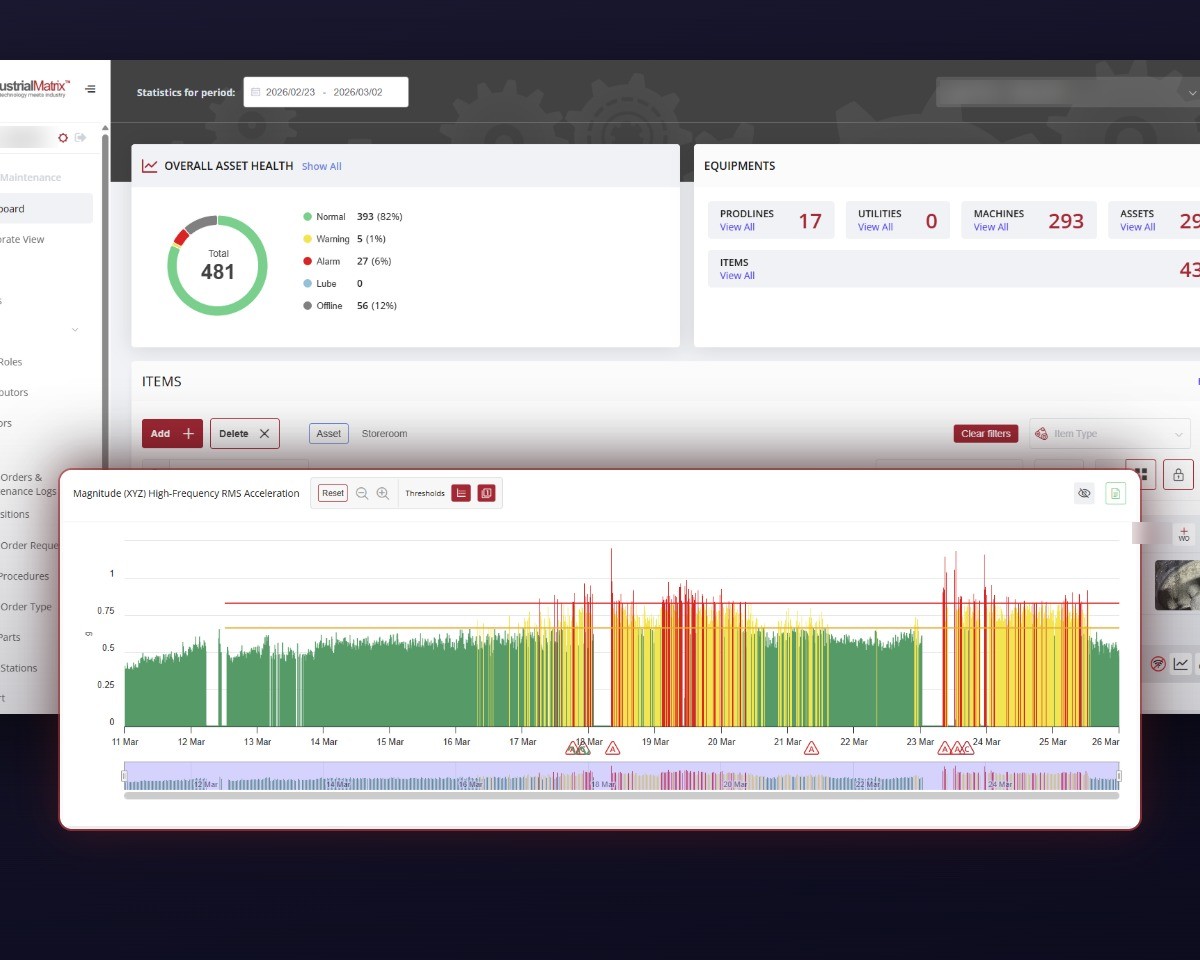
Task: Clear all item filters
Action: coord(985,433)
